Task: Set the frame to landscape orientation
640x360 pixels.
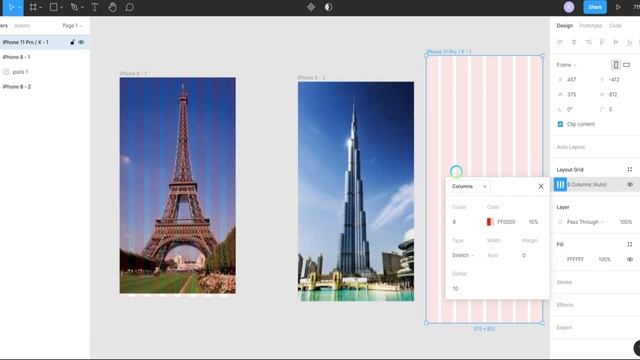Action: pyautogui.click(x=627, y=64)
